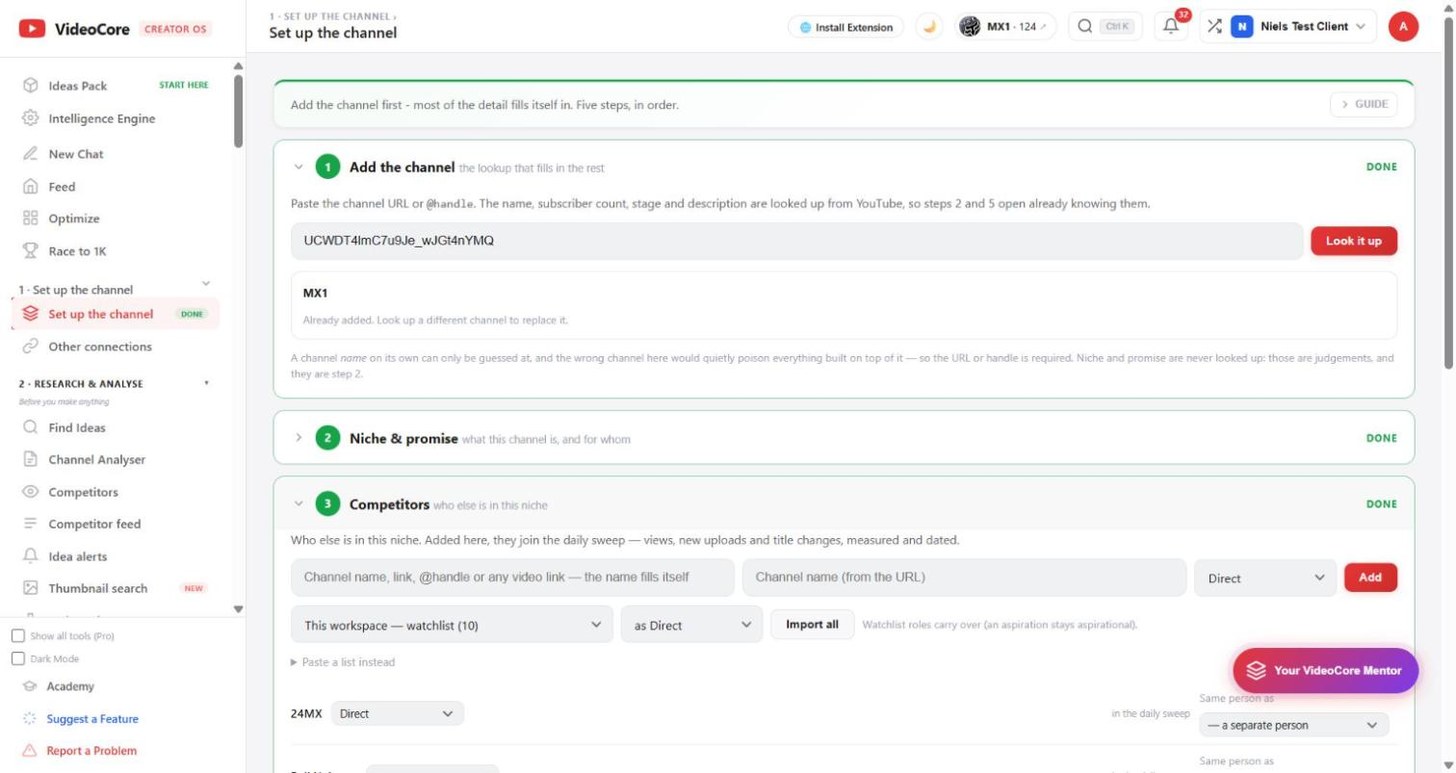Screen dimensions: 1456x773
Task: Open the Your VideoCore Mentor button
Action: [x=1325, y=671]
